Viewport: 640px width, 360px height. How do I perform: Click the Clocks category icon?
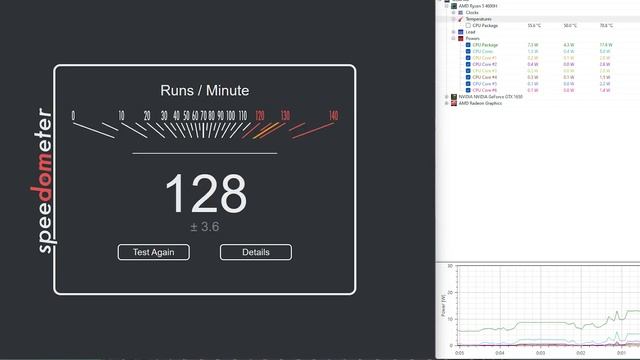coord(460,13)
